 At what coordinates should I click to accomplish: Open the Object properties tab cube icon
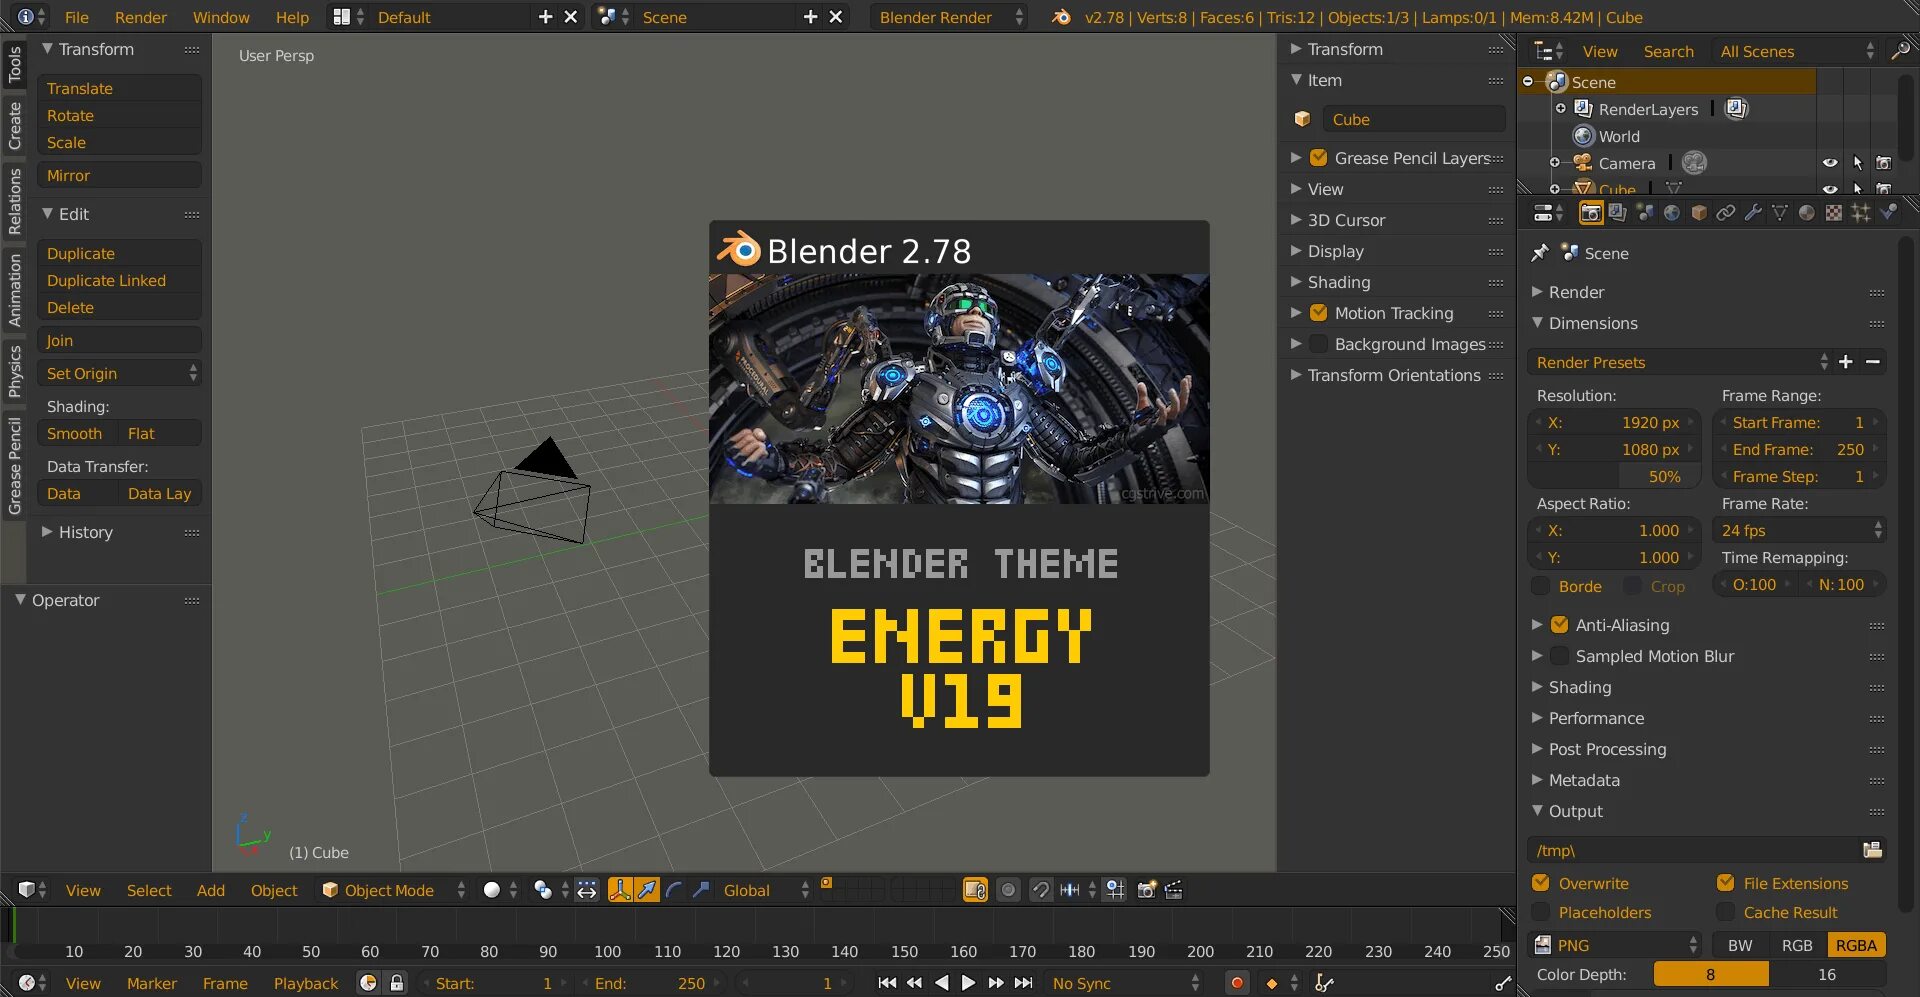click(1698, 213)
